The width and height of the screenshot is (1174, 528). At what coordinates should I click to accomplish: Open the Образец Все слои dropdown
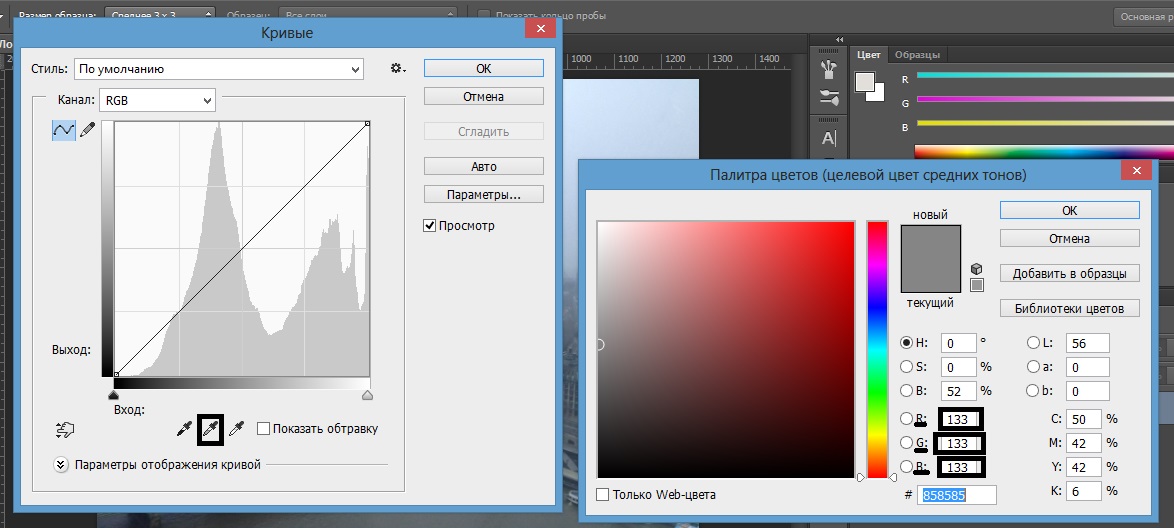(x=367, y=15)
